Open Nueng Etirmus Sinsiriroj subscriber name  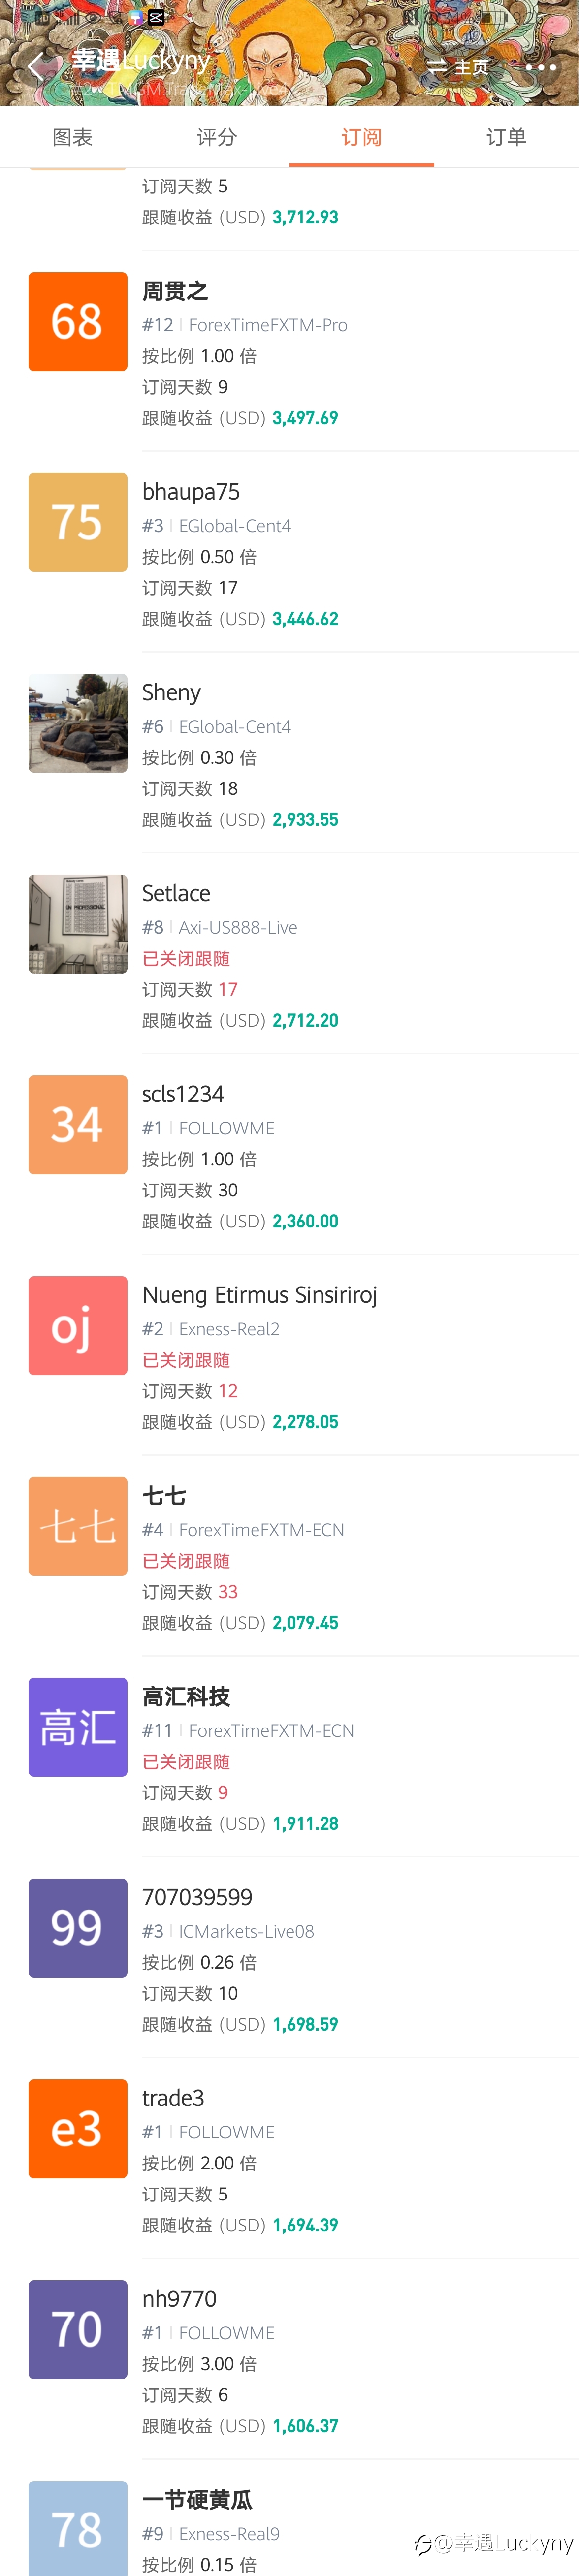[x=260, y=1295]
